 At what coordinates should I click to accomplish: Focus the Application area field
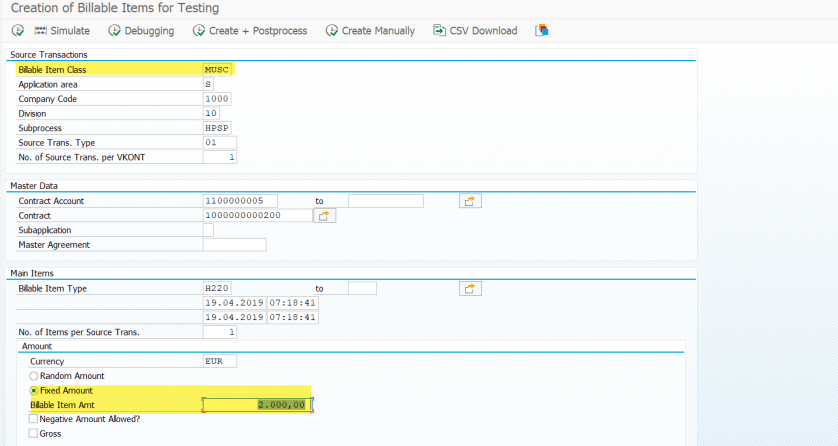208,84
